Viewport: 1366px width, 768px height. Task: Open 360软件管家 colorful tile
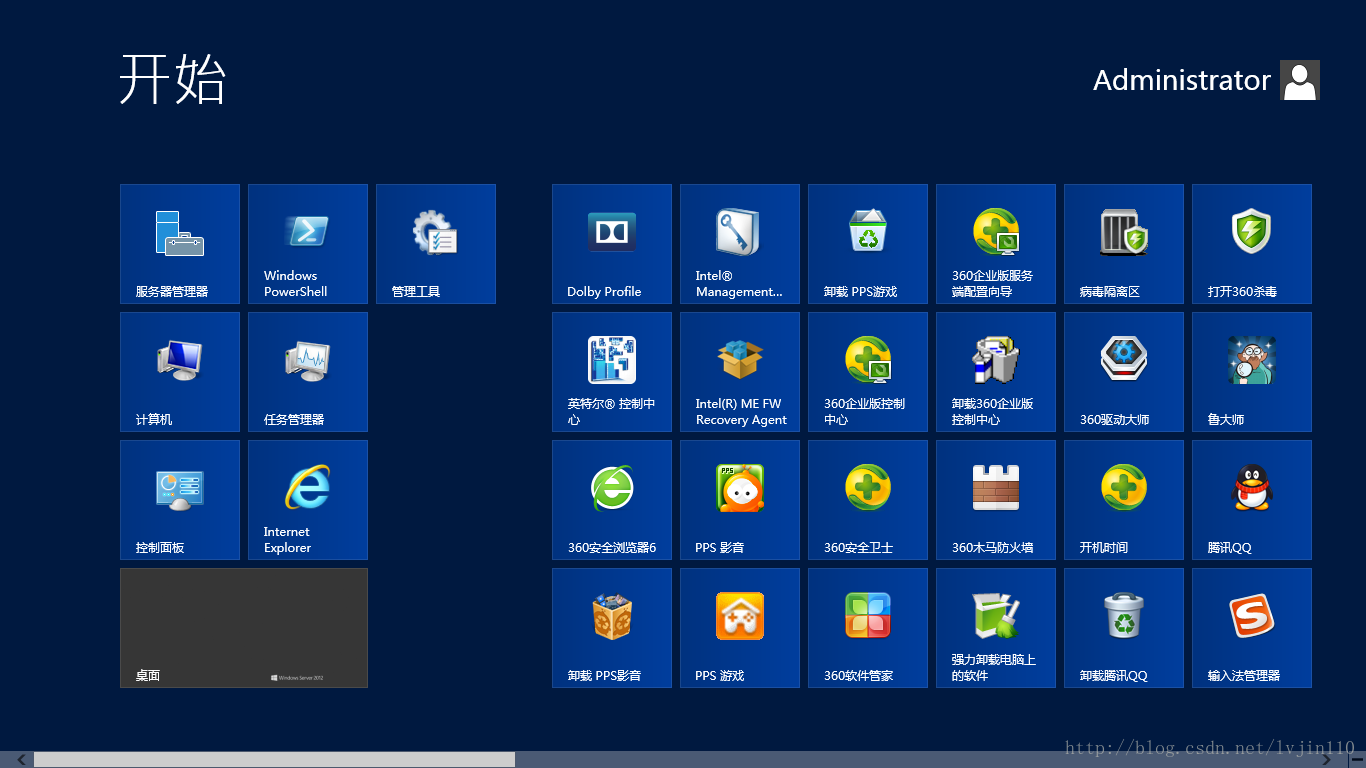[x=868, y=628]
